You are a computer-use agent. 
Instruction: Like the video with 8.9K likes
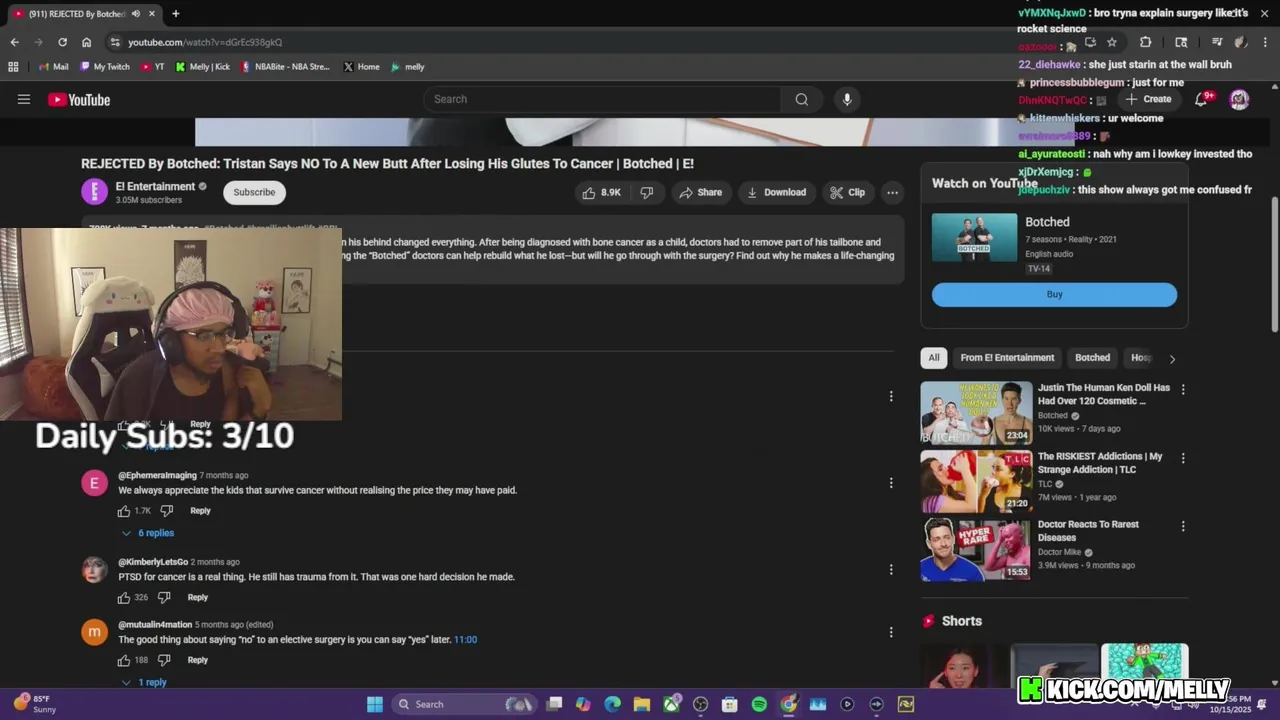[602, 192]
